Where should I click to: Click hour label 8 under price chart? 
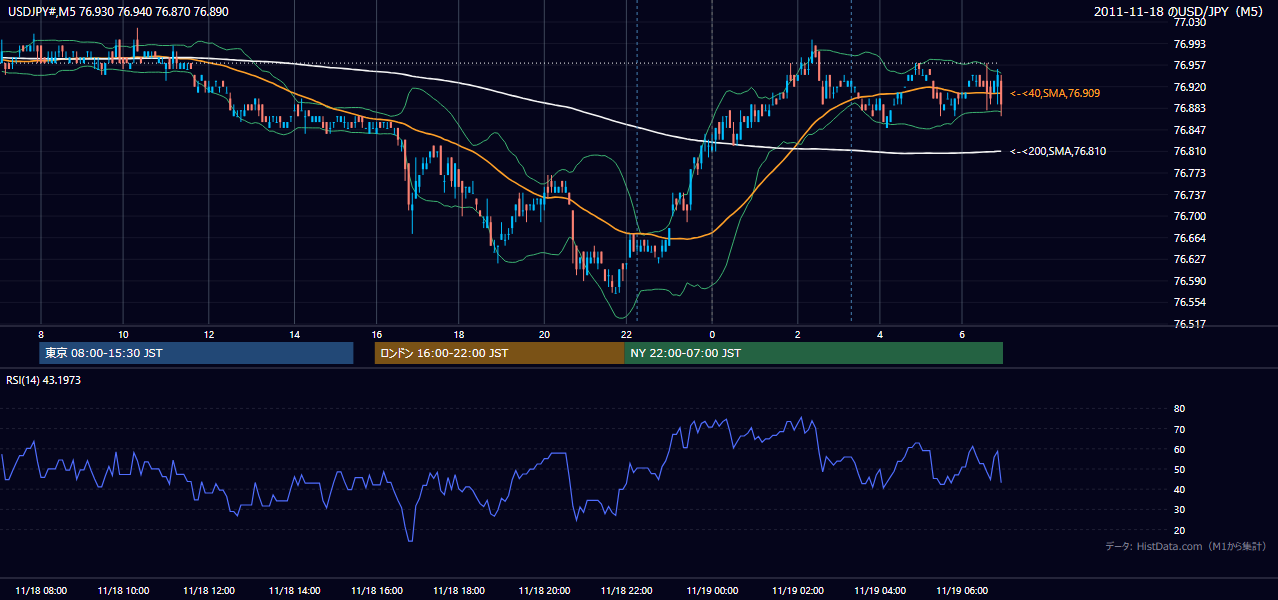coord(40,333)
